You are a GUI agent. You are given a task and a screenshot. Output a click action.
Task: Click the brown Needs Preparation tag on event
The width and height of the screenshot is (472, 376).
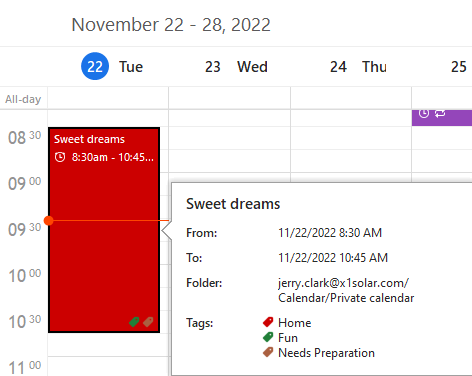pyautogui.click(x=148, y=322)
